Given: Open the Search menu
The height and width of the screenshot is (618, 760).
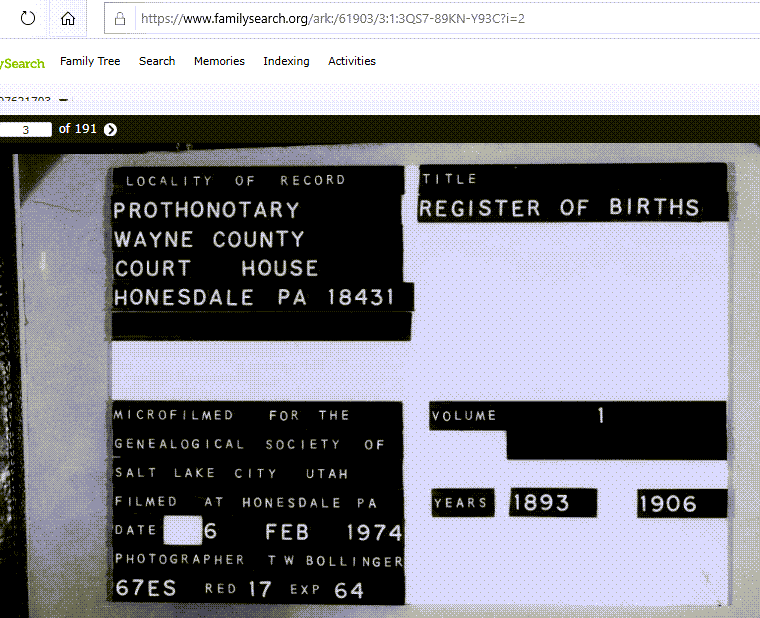Looking at the screenshot, I should point(157,61).
